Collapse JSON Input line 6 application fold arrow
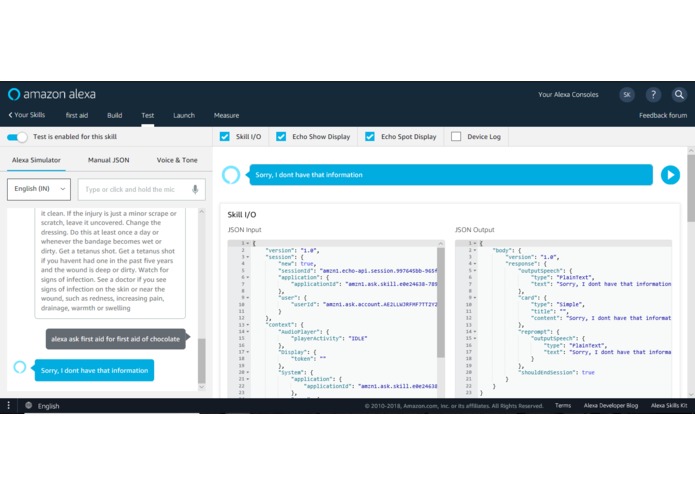Screen dimensions: 695x494 click(x=248, y=277)
